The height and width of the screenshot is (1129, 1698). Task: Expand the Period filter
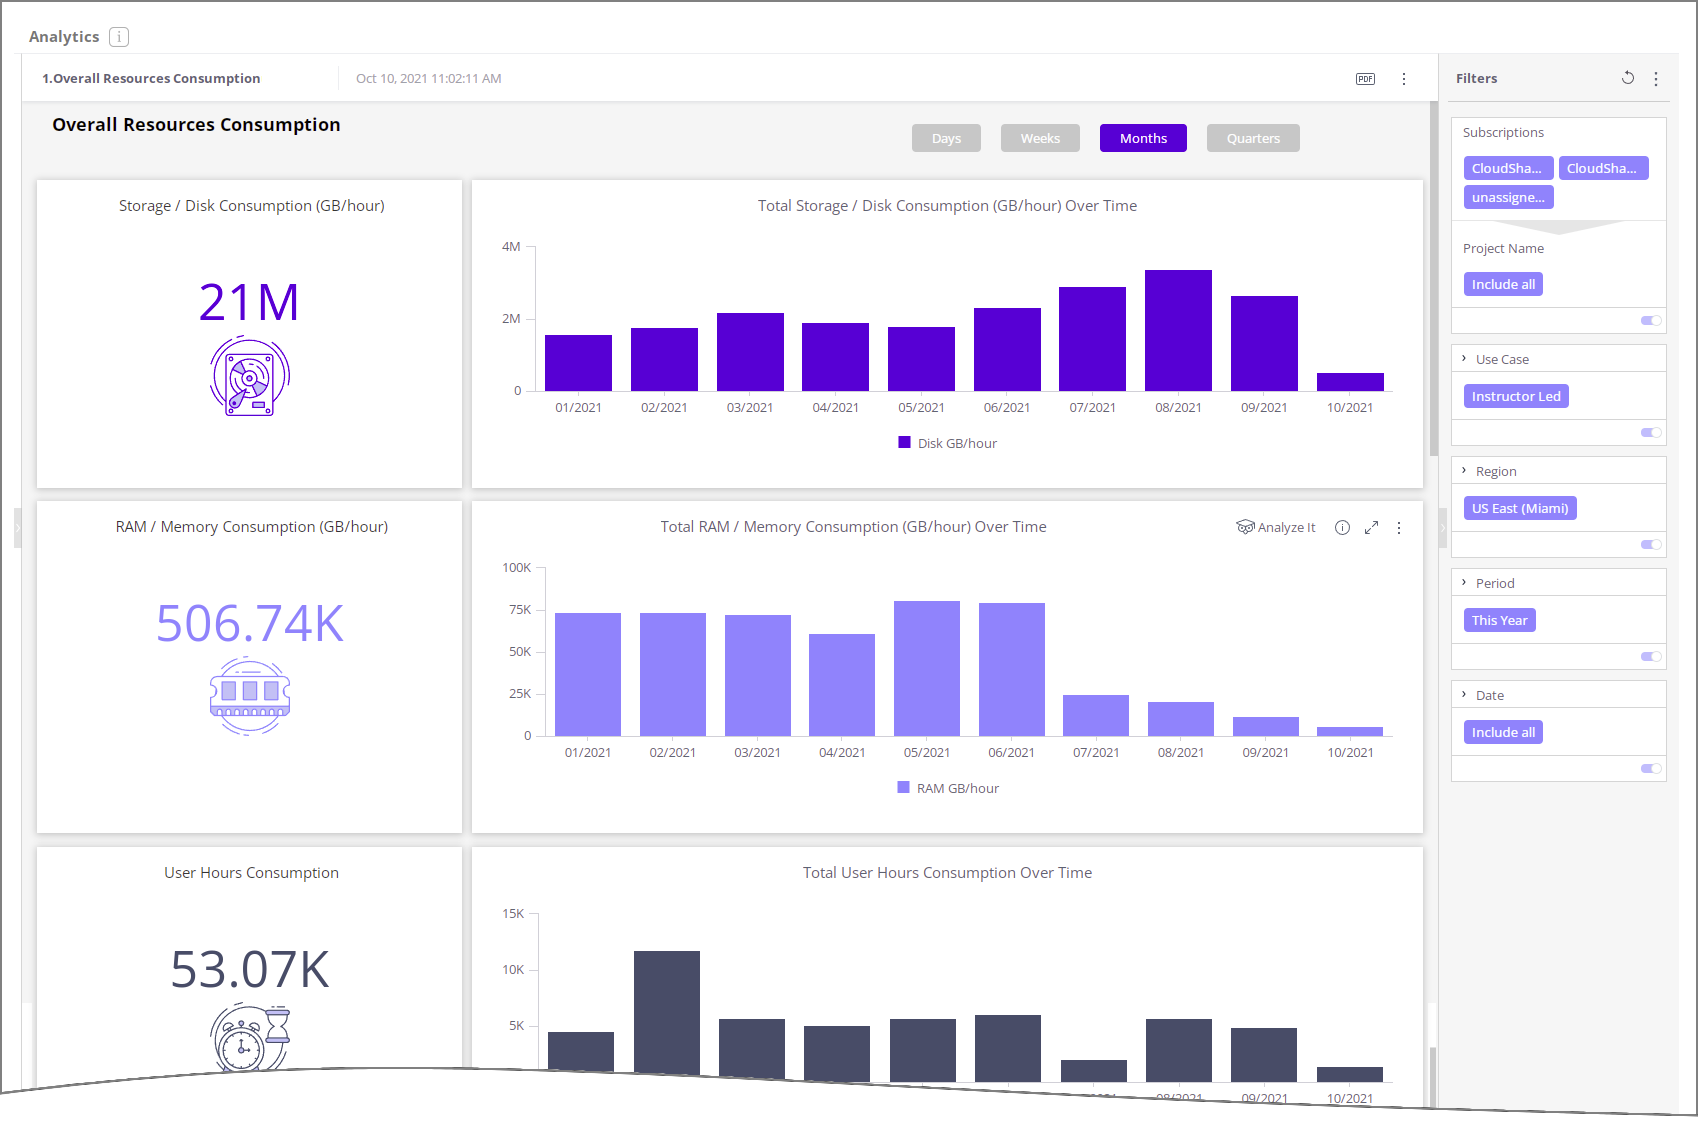coord(1464,582)
